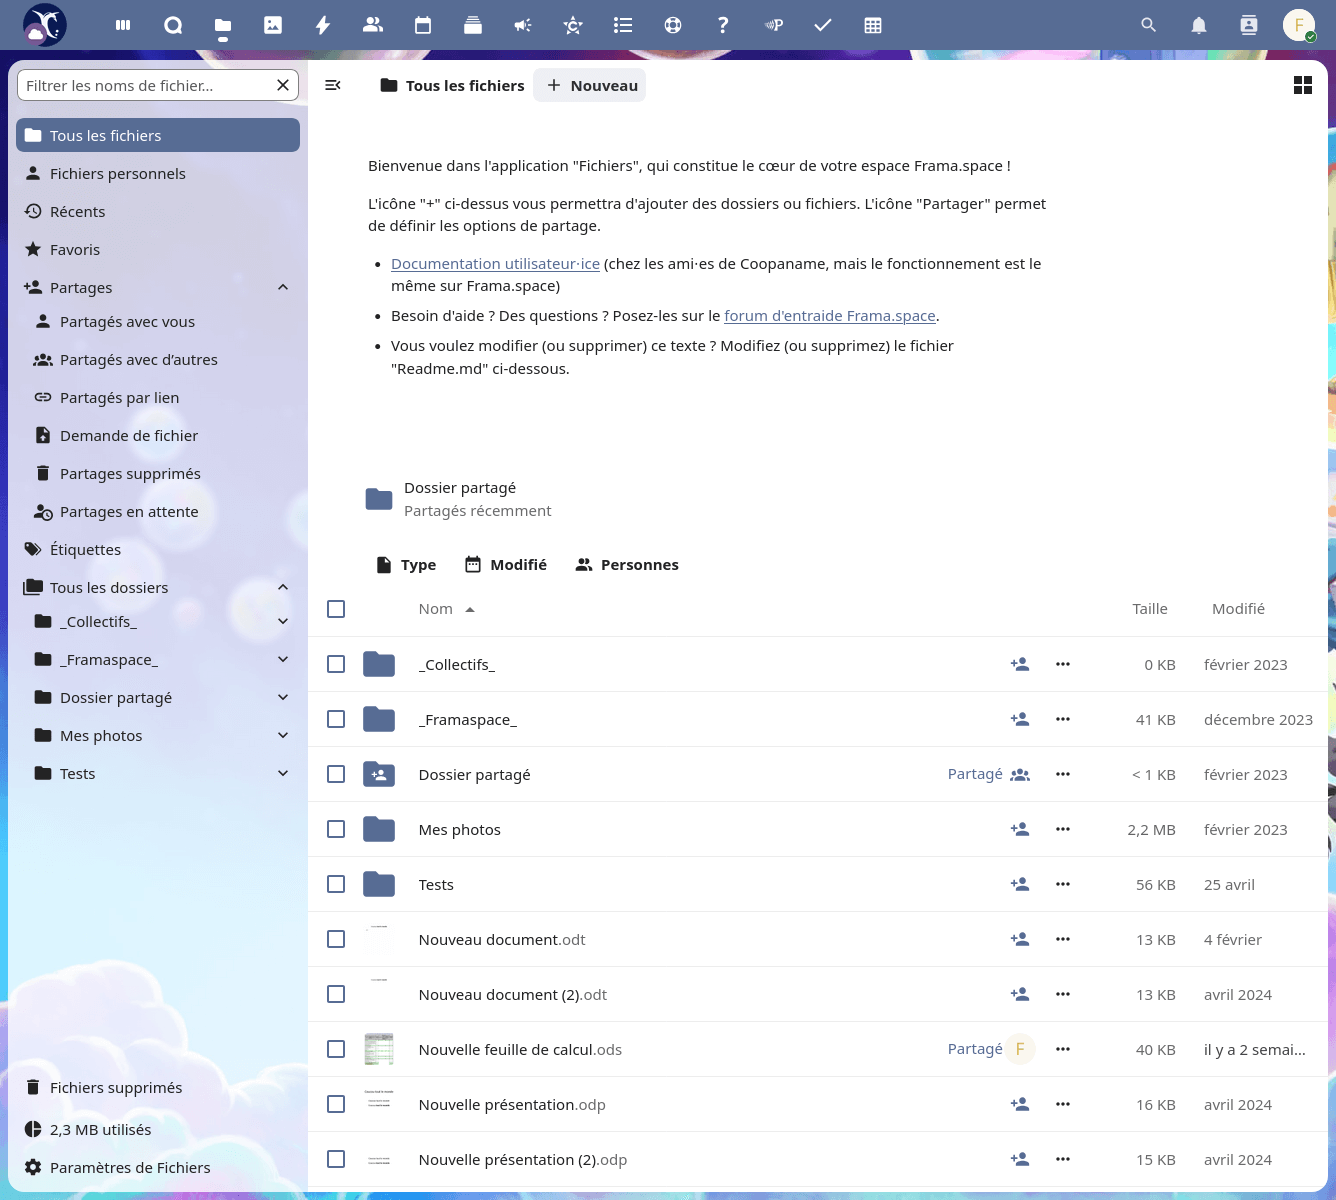Screen dimensions: 1336x1200
Task: Switch to grid view icon
Action: [x=1302, y=86]
